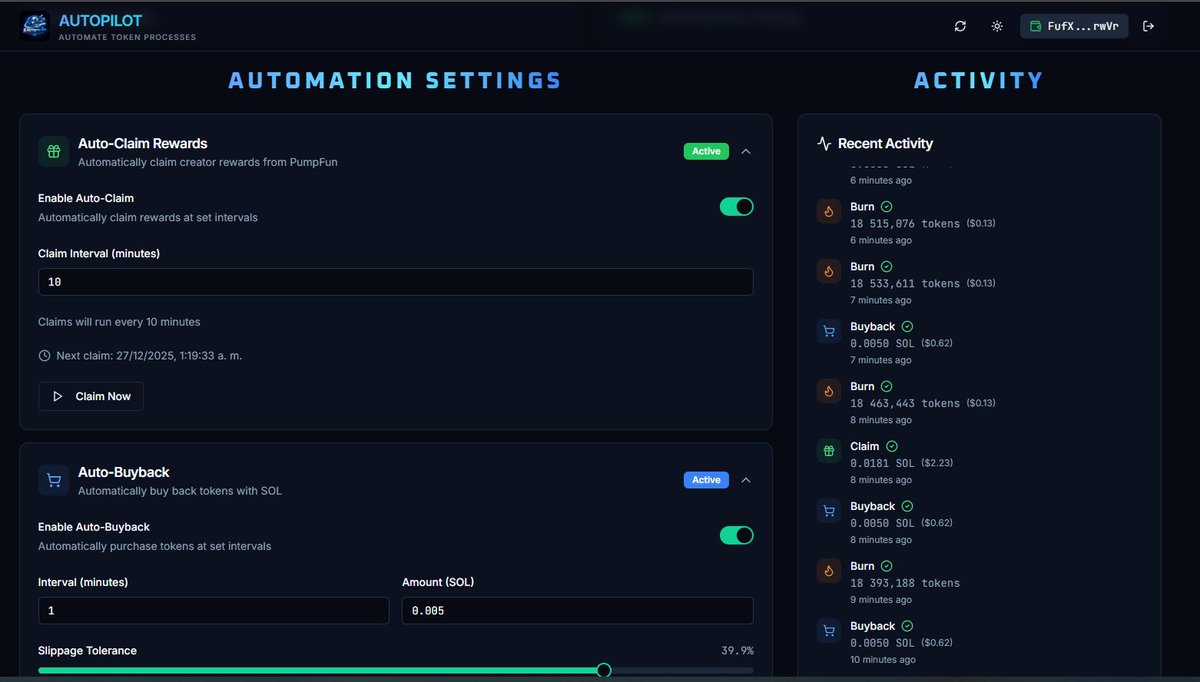
Task: Select the Auto-Claim Rewards gift icon
Action: [x=53, y=151]
